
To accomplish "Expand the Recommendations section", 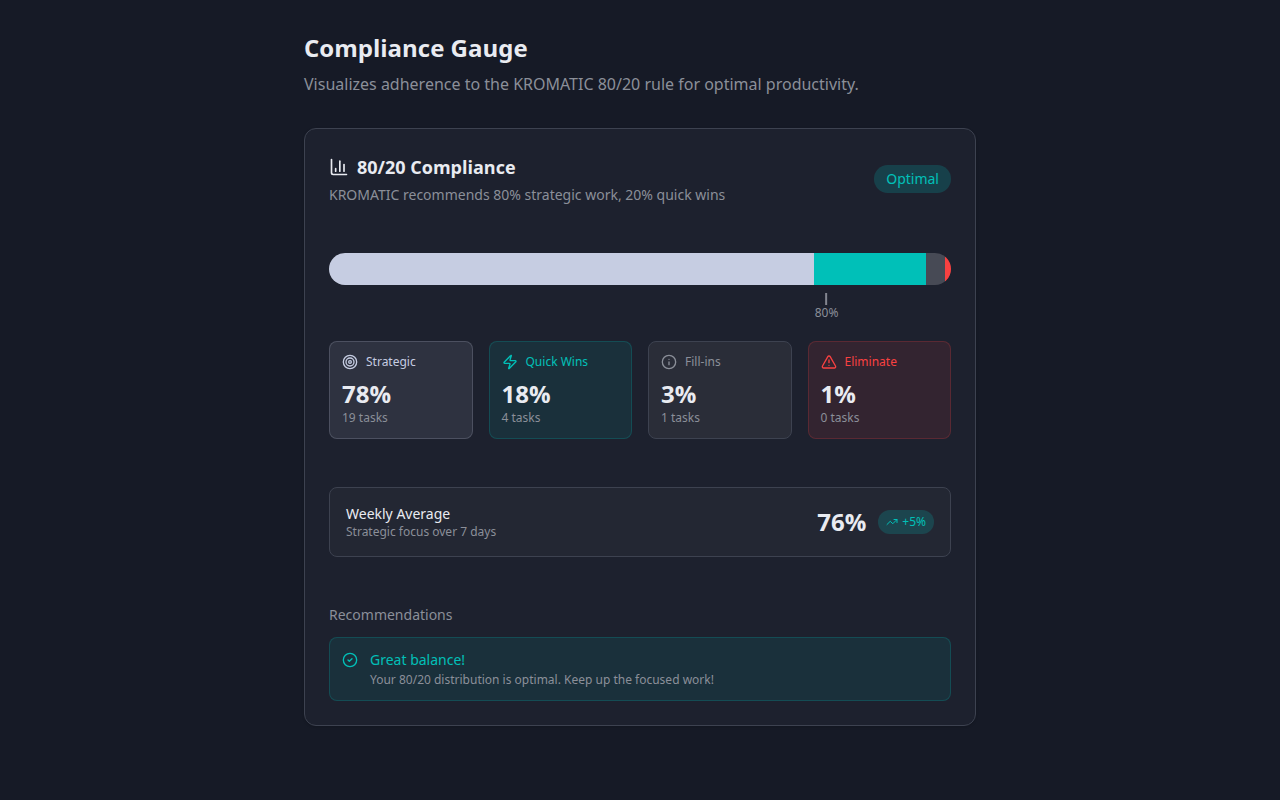I will click(391, 614).
